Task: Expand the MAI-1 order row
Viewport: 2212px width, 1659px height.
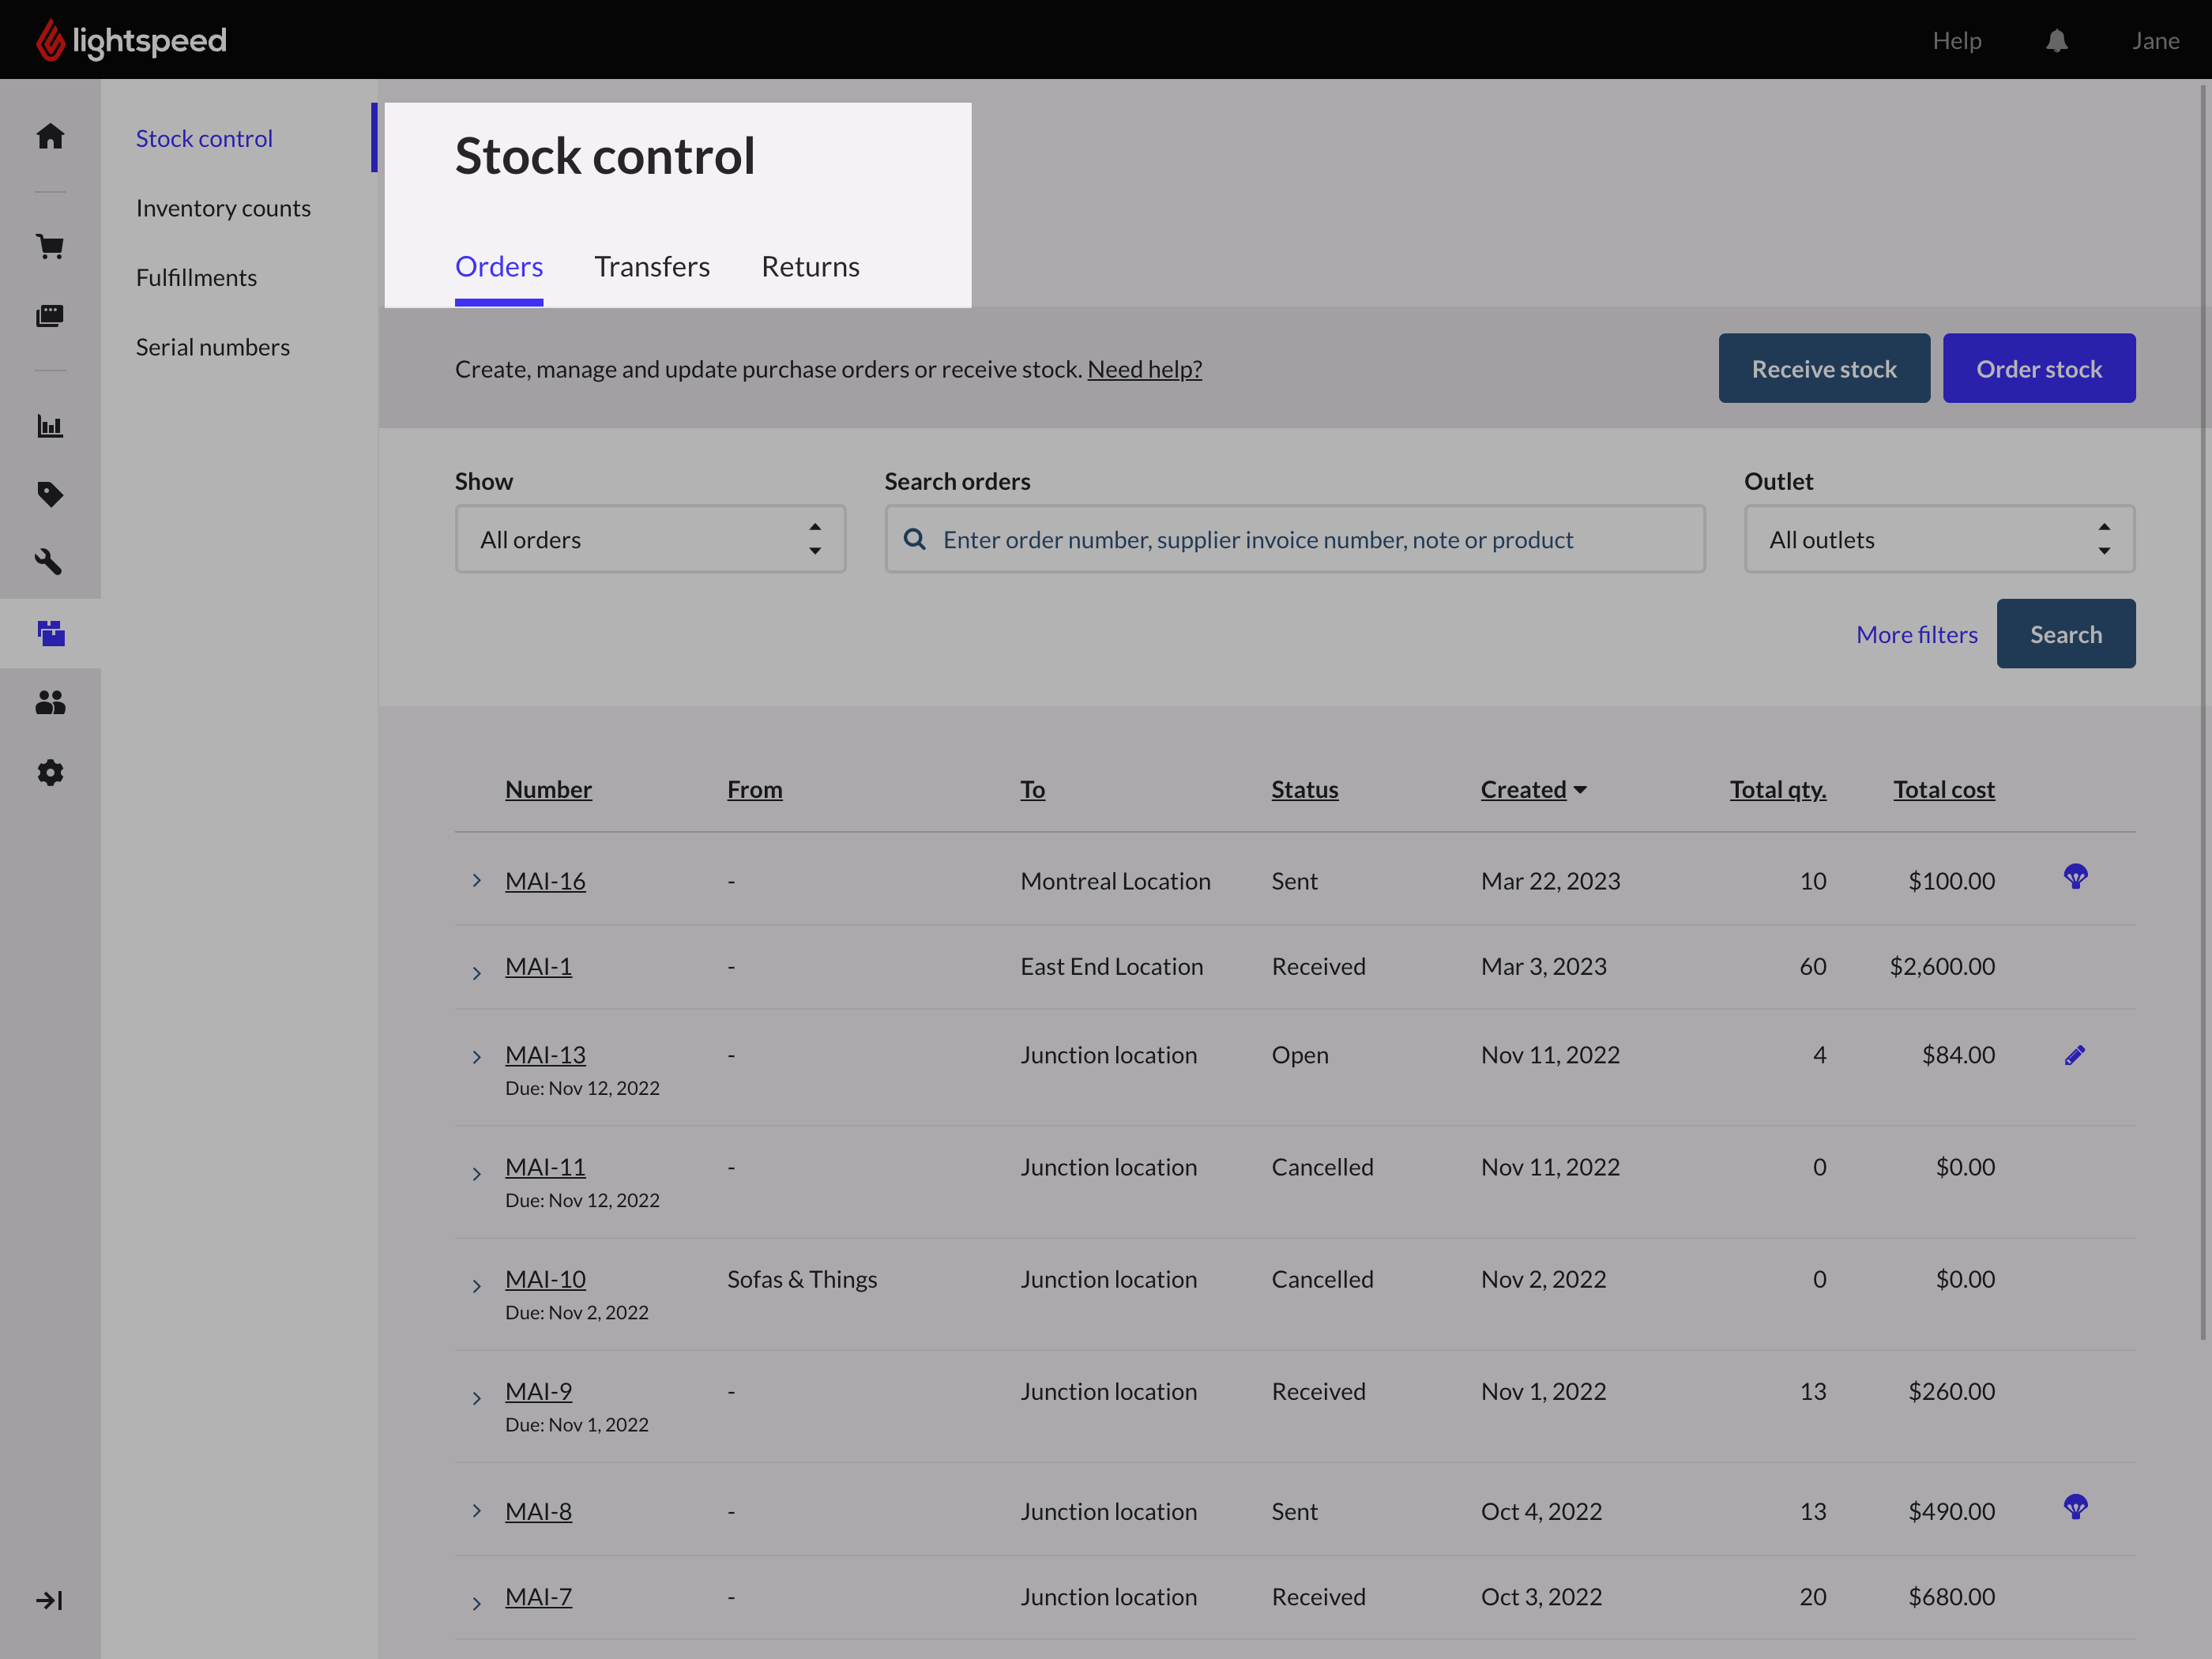Action: click(x=477, y=972)
